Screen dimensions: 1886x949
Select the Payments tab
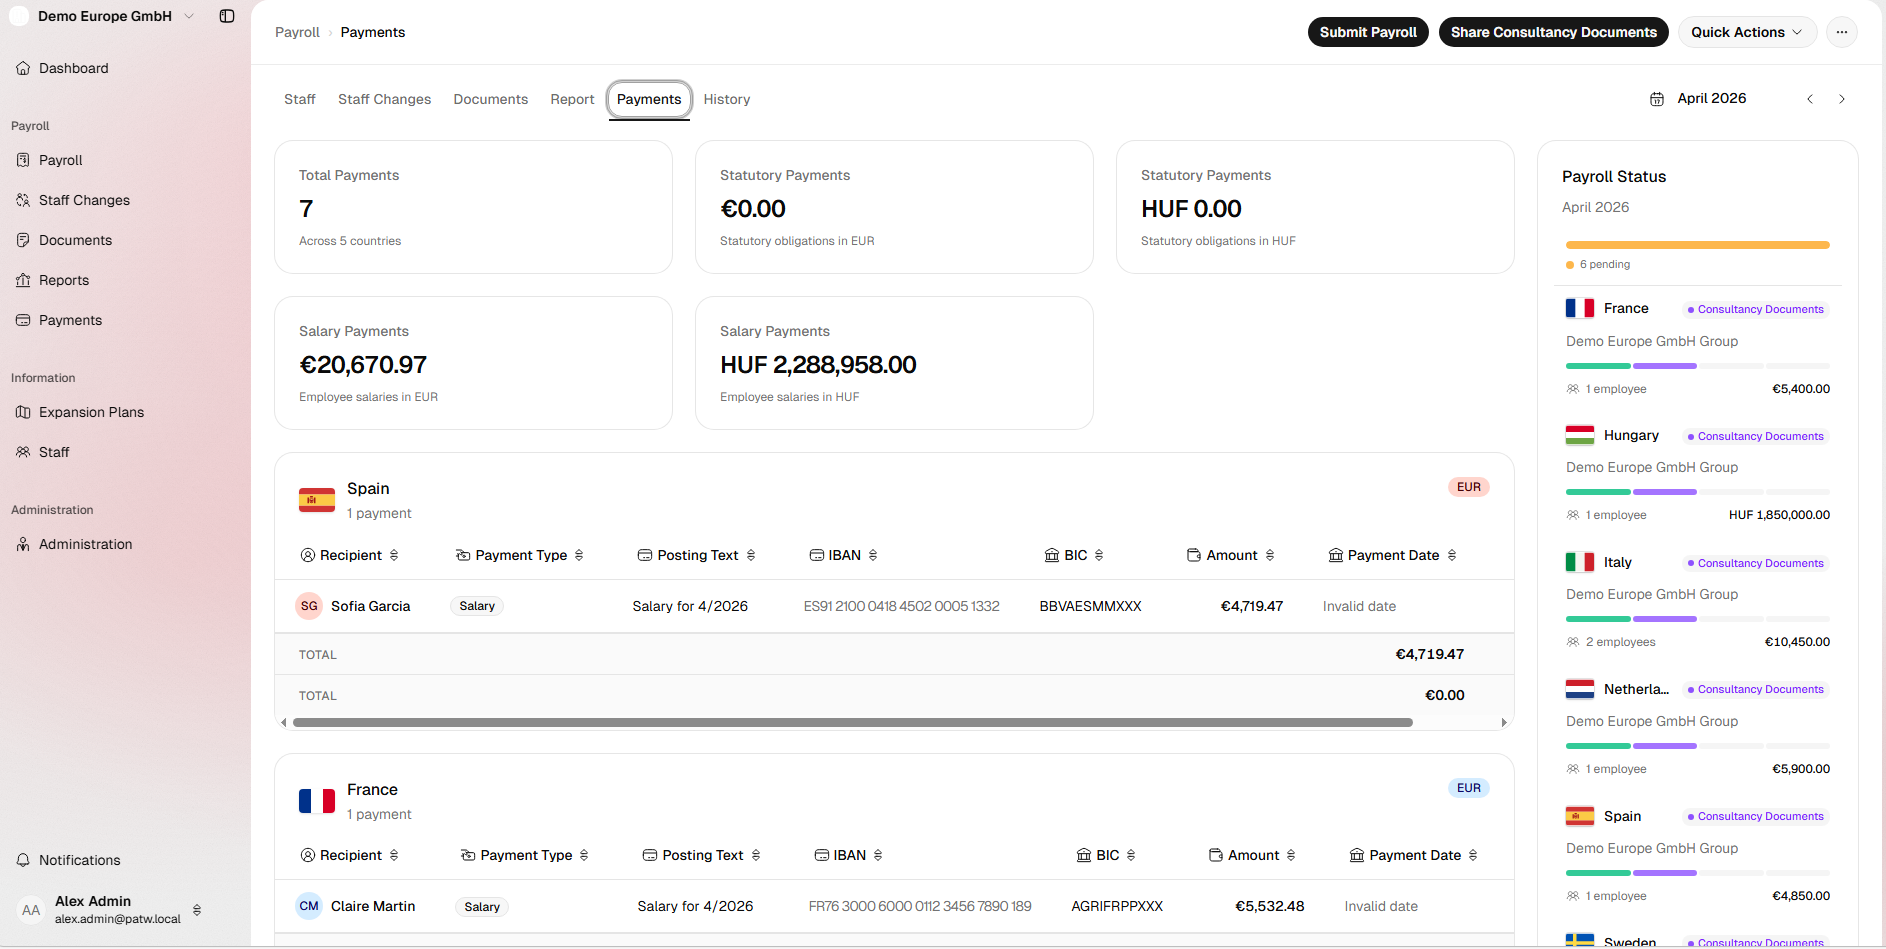click(x=649, y=99)
